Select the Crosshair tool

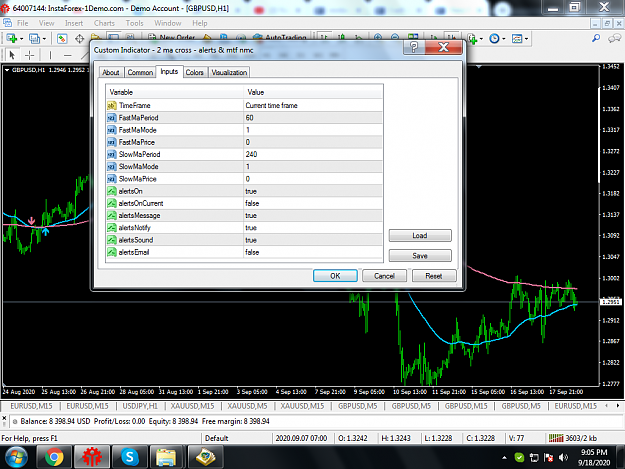click(x=29, y=55)
